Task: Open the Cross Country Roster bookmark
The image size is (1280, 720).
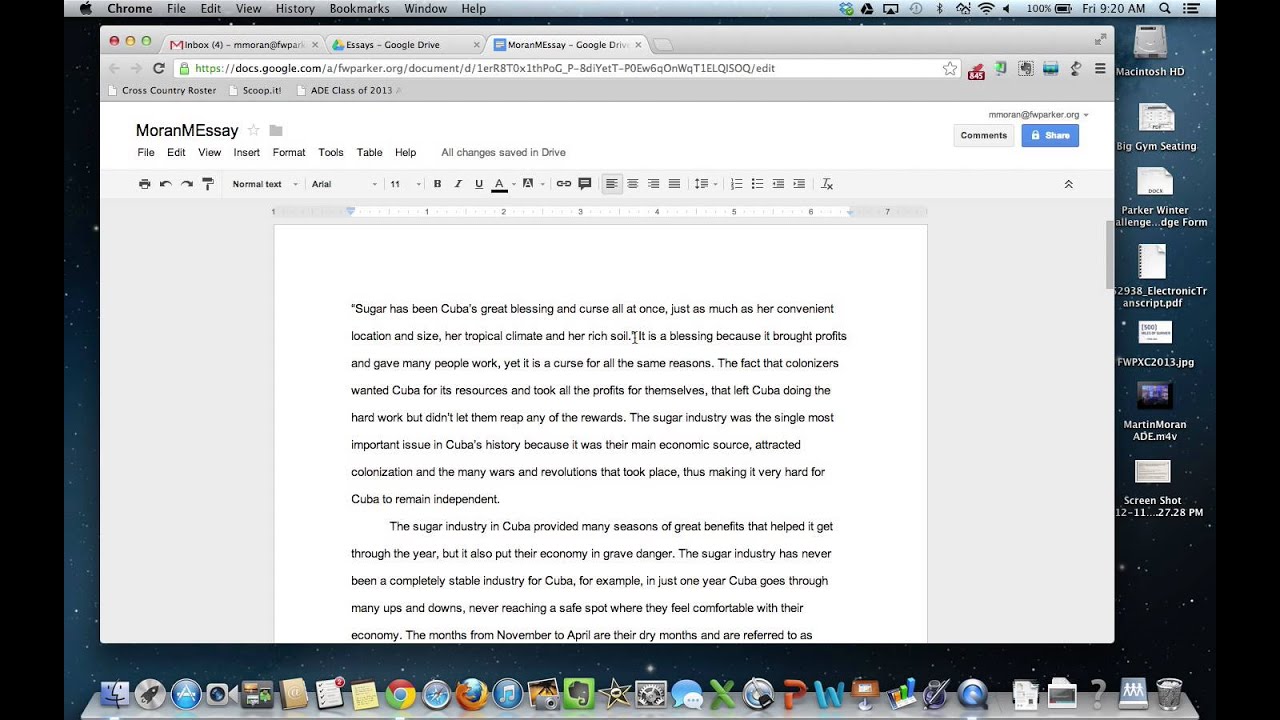Action: tap(161, 90)
